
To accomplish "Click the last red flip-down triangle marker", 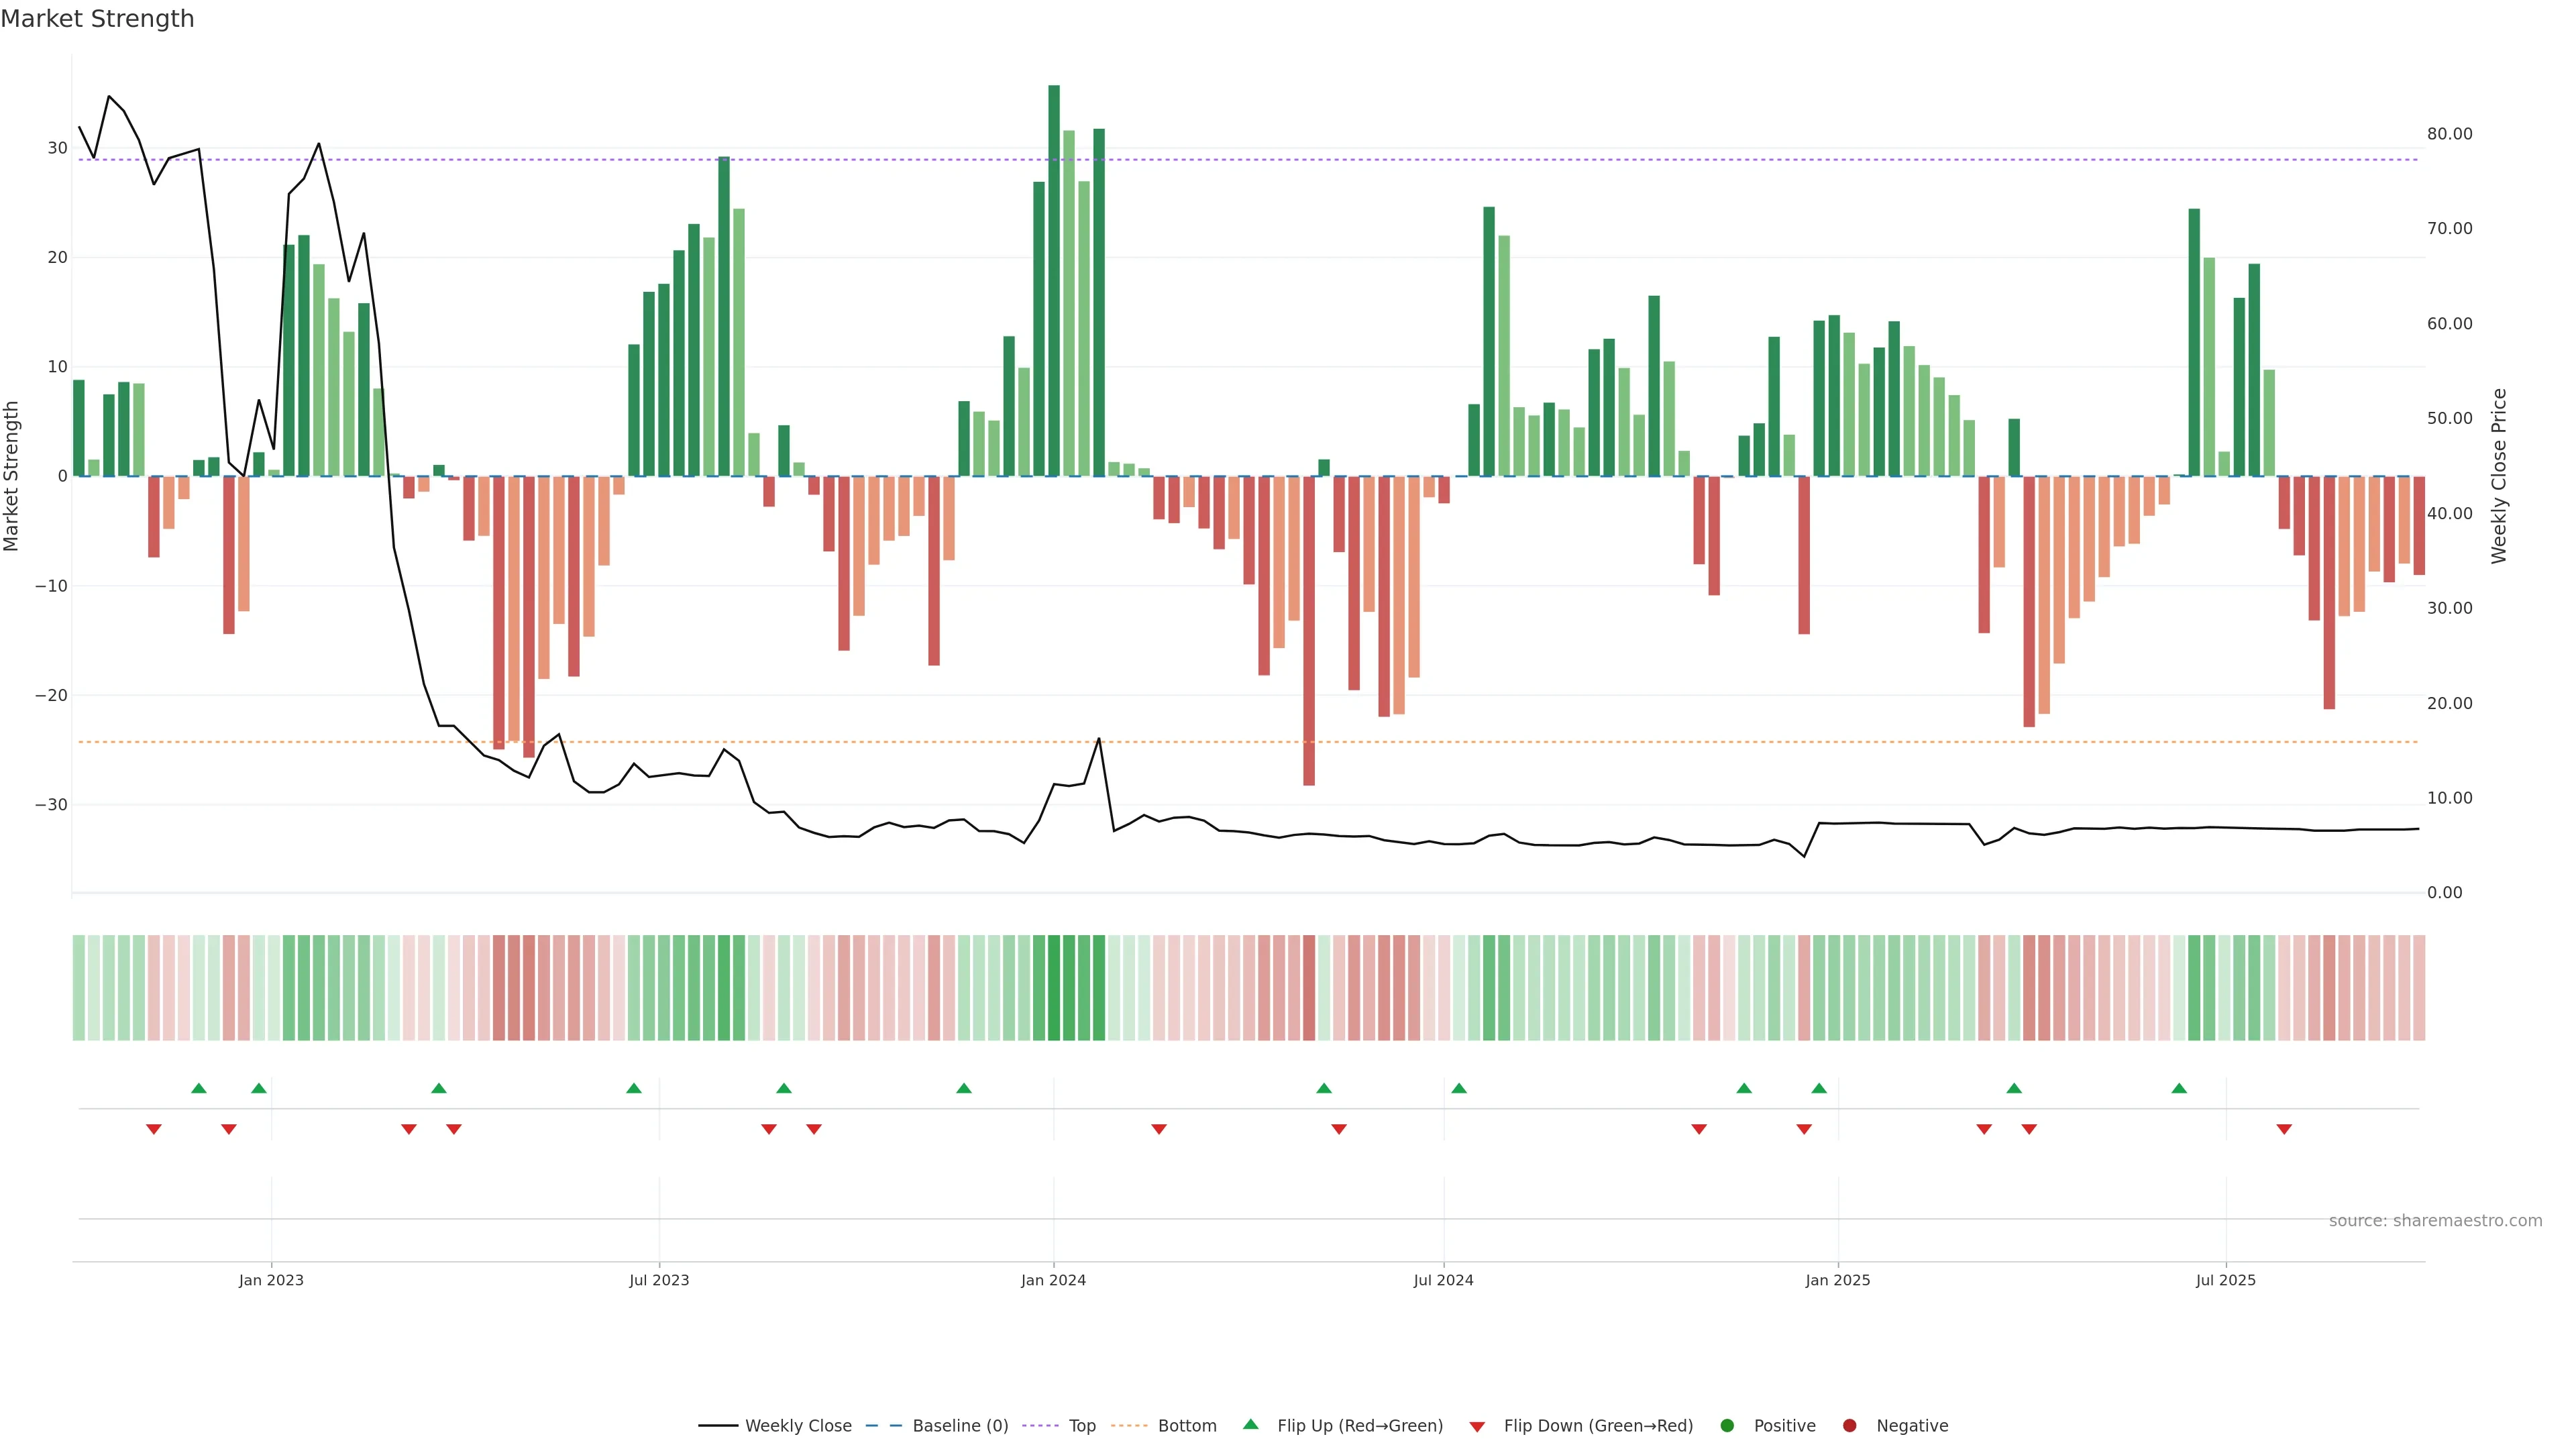I will tap(2284, 1129).
